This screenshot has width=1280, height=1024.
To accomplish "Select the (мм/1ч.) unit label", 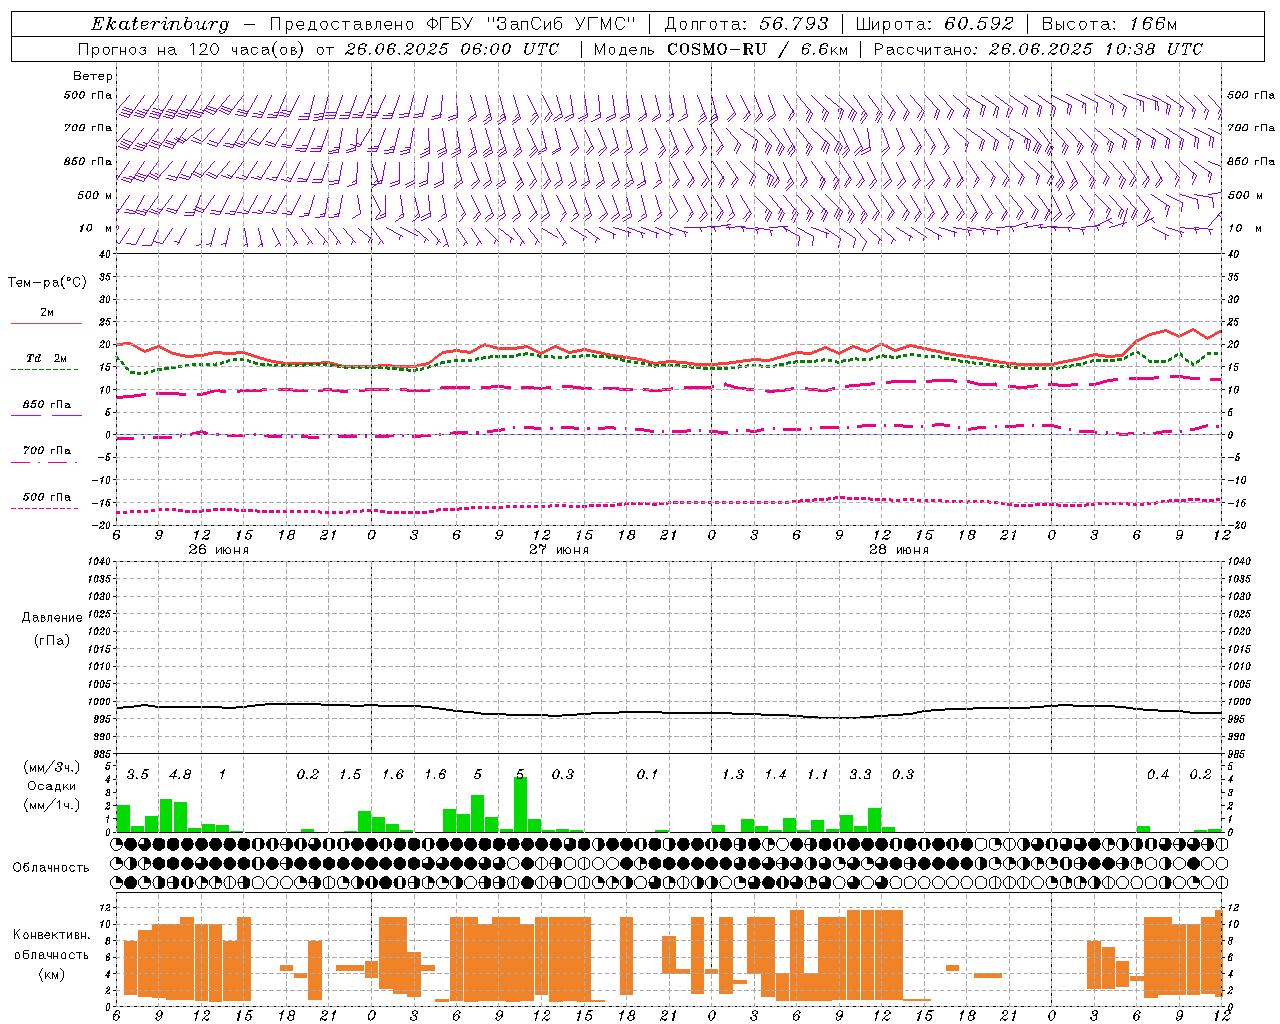I will (54, 805).
